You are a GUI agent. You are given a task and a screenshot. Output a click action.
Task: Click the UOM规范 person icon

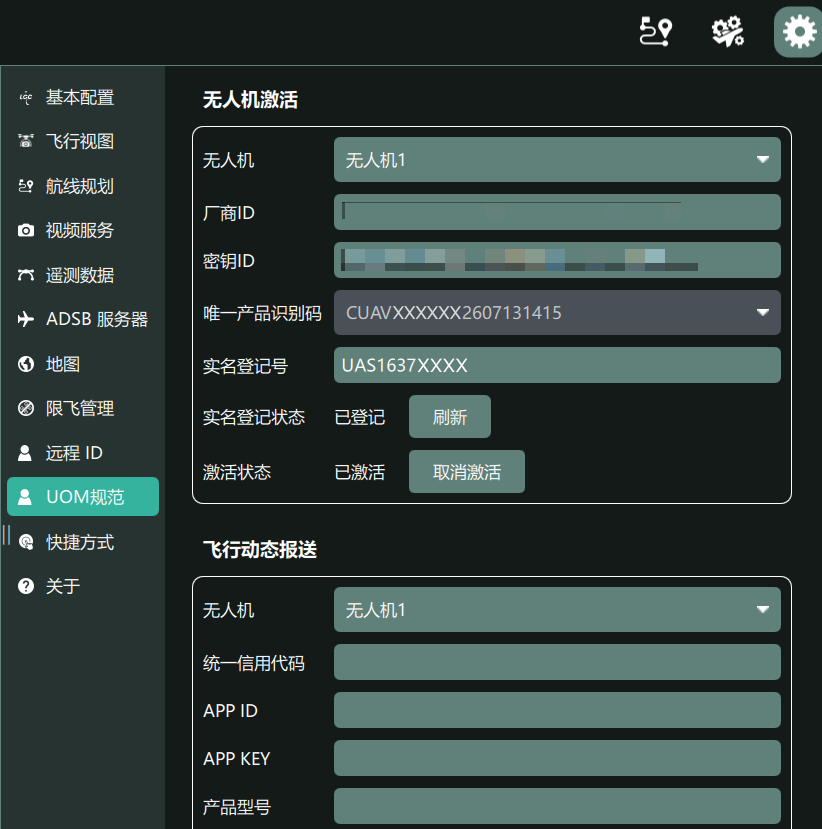point(25,497)
